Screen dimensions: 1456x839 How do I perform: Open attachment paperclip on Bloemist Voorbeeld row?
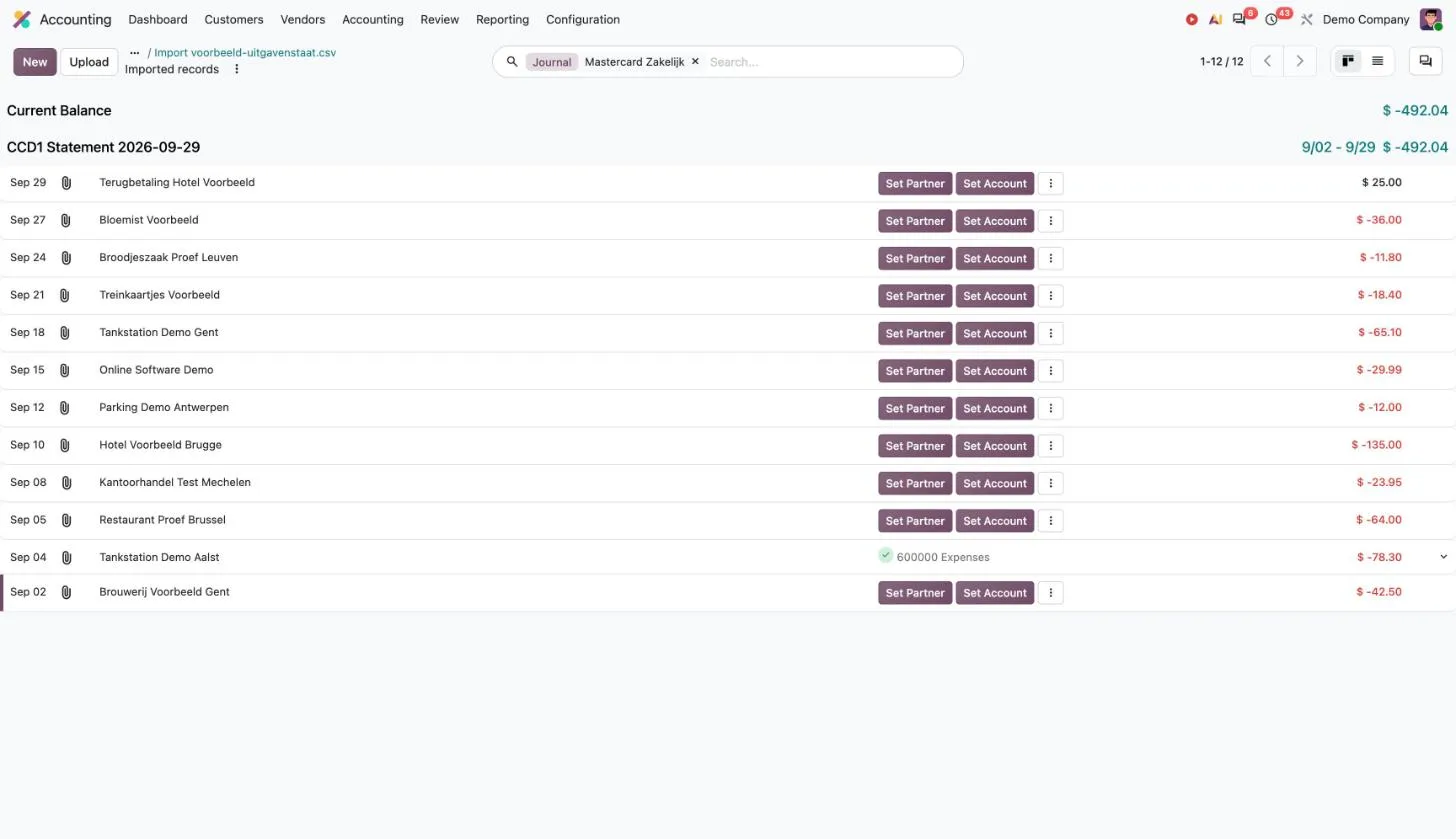click(x=65, y=221)
